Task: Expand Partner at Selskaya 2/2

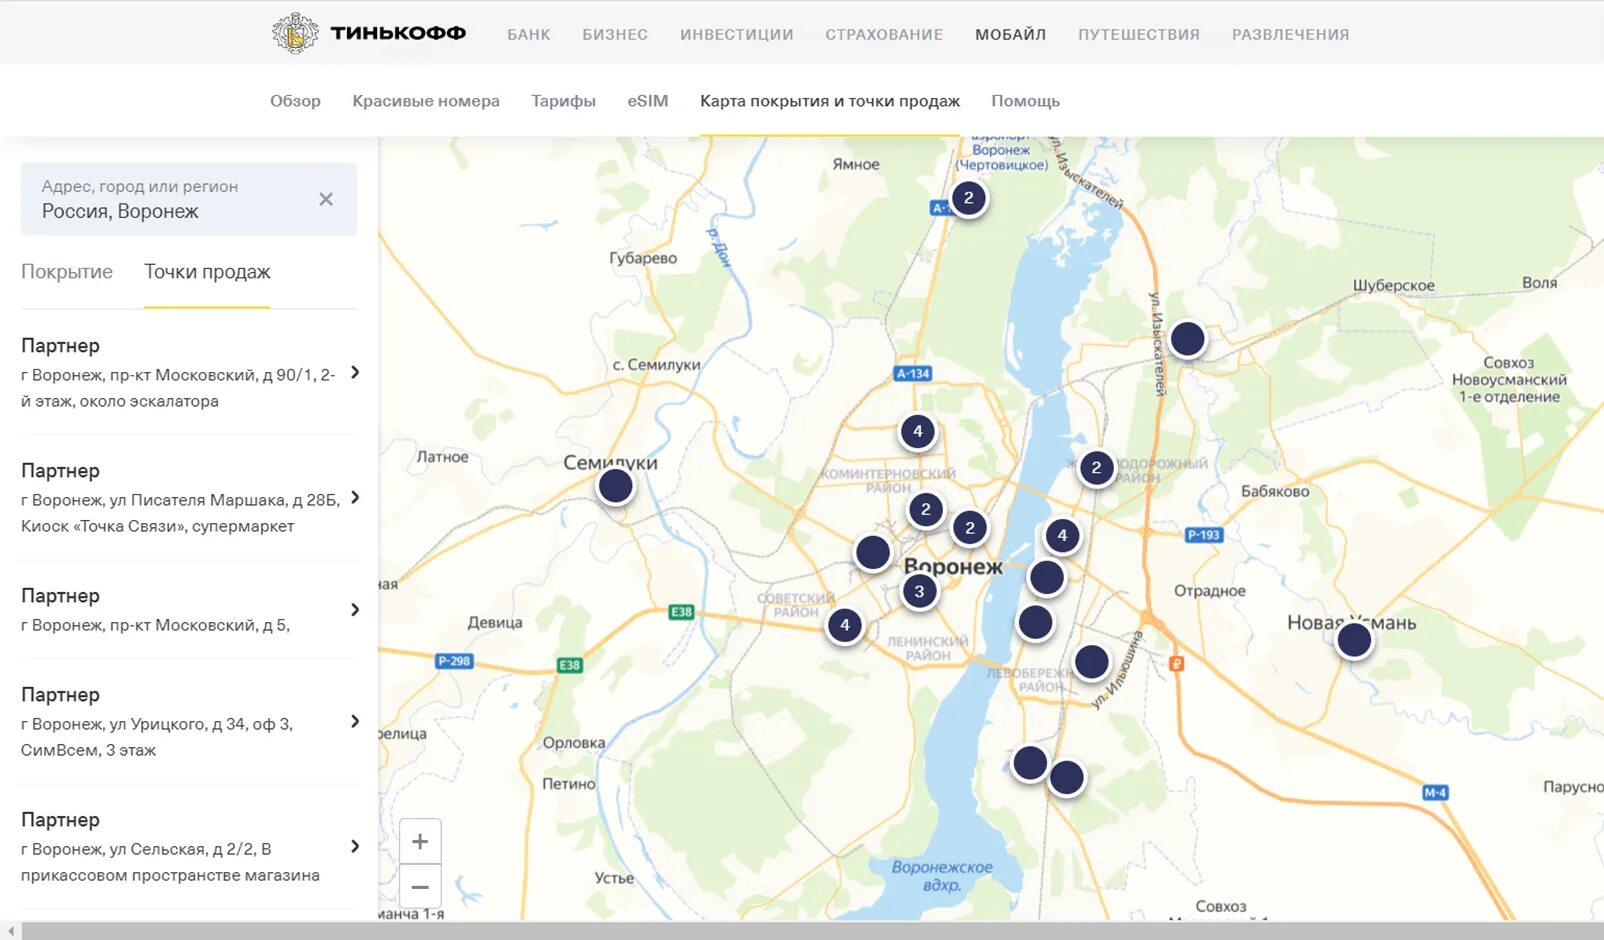Action: click(354, 847)
